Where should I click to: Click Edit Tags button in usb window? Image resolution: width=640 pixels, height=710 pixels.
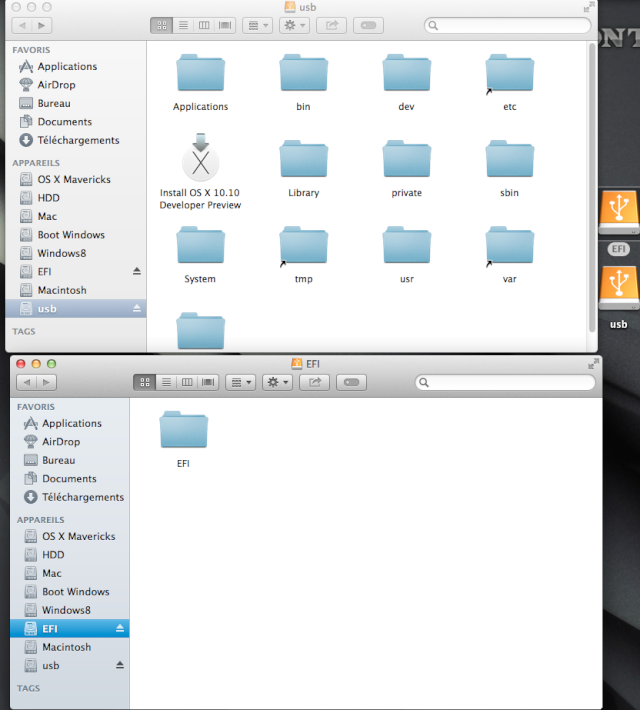(368, 25)
